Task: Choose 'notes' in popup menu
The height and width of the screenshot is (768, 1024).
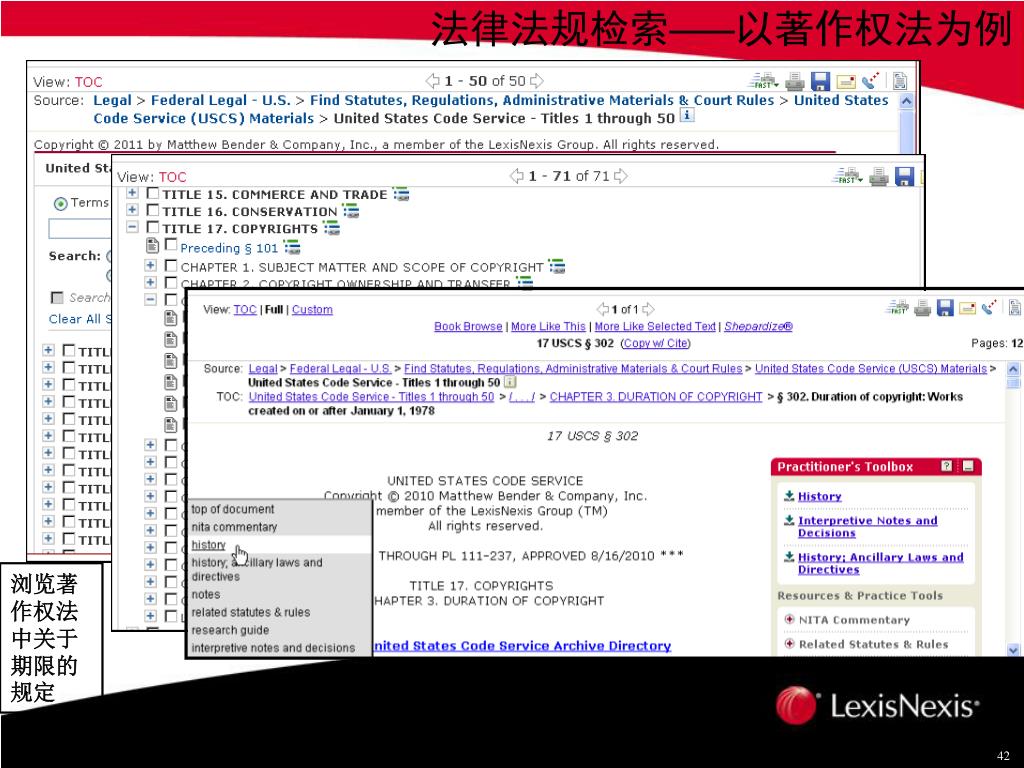Action: pos(206,594)
